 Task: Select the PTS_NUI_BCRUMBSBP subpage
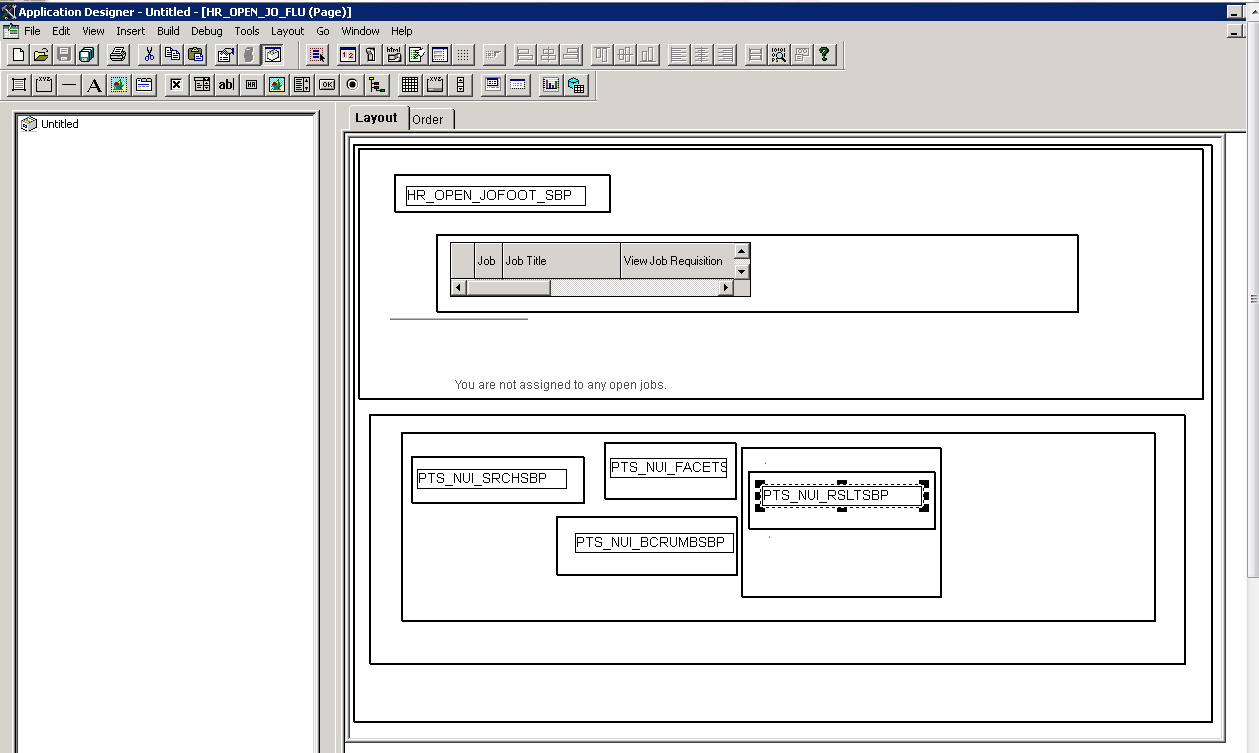(x=654, y=543)
